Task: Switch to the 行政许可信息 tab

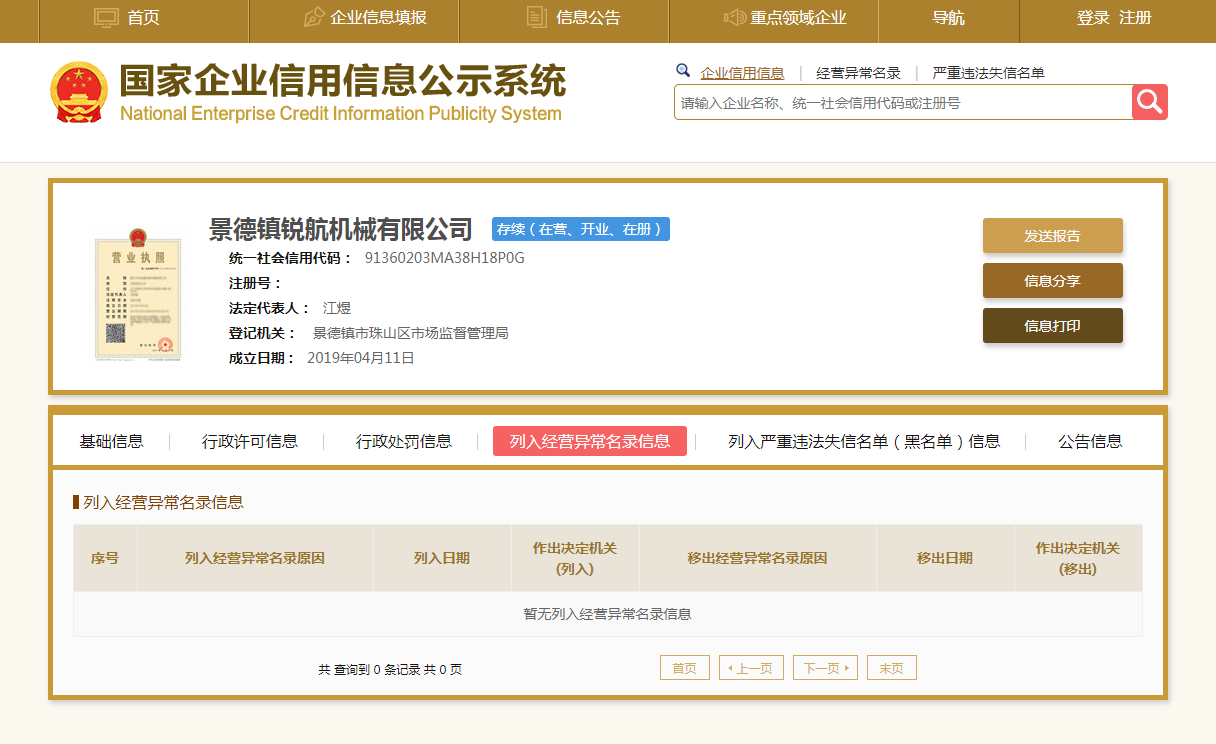Action: 250,441
